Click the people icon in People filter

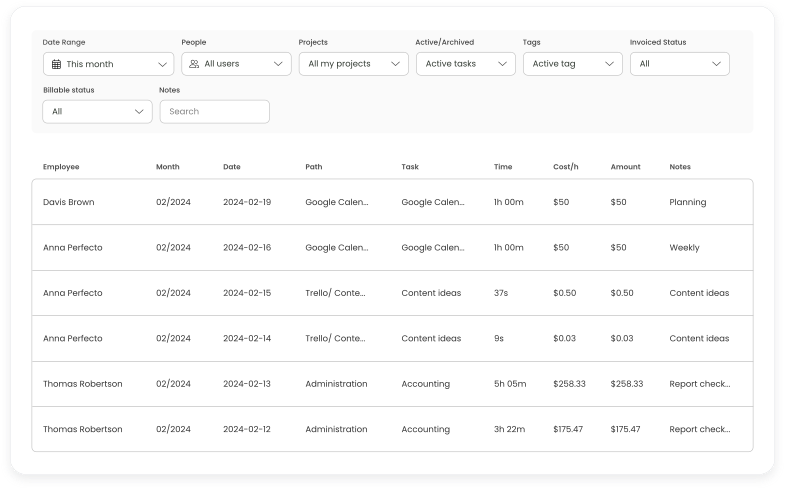(194, 64)
